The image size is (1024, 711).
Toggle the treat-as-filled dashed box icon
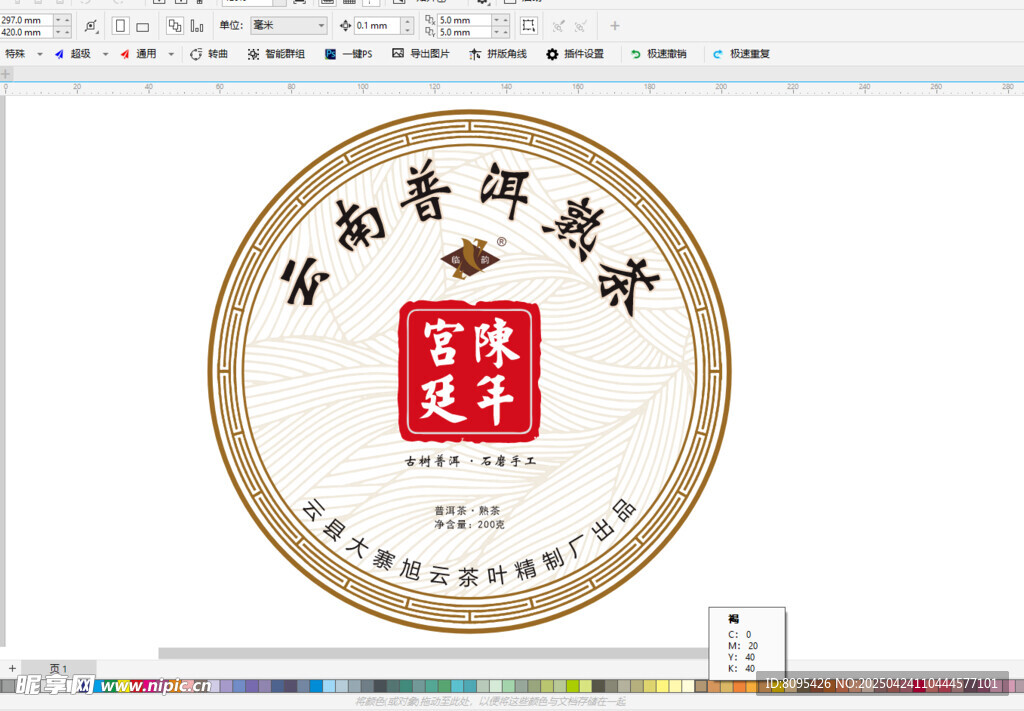click(528, 25)
